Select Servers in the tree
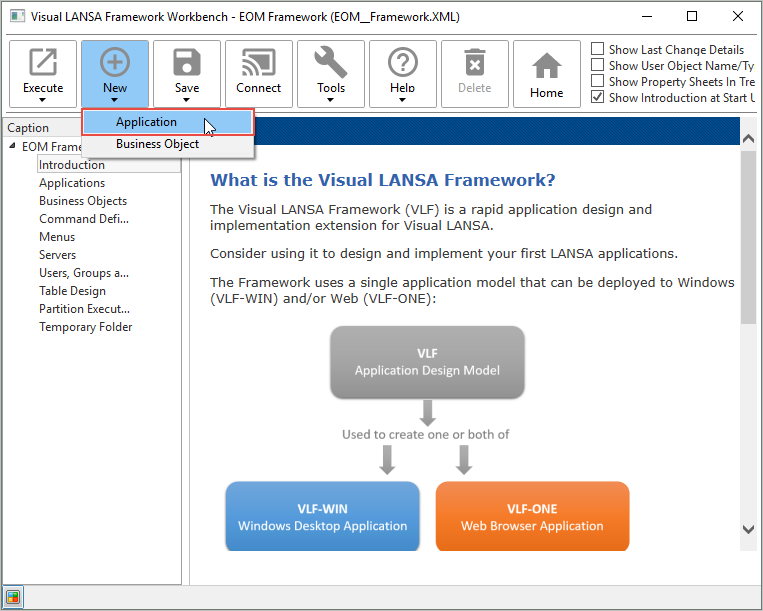Screen dimensions: 763x611 (57, 255)
